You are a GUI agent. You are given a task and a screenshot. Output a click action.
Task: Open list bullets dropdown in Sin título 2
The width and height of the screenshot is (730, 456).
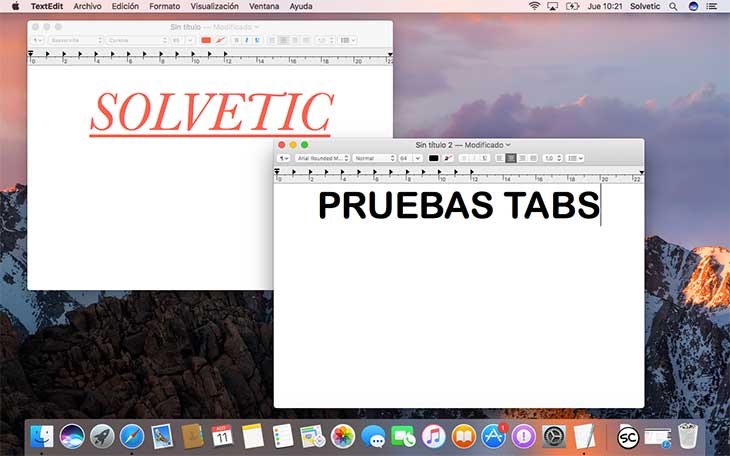coord(575,158)
